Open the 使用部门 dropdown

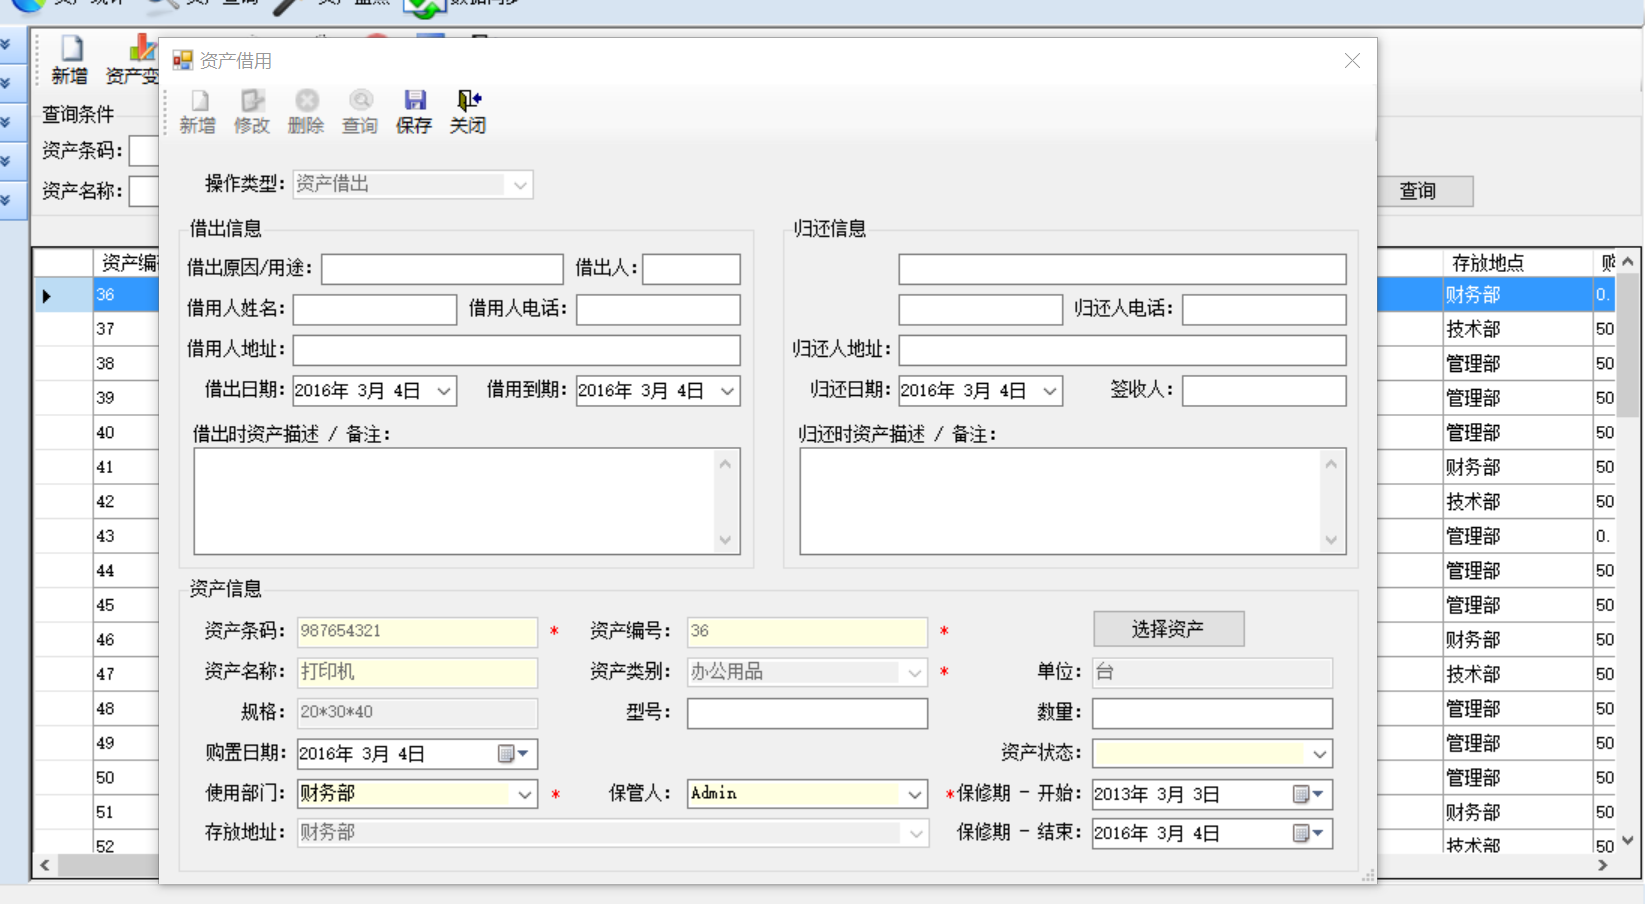click(524, 794)
